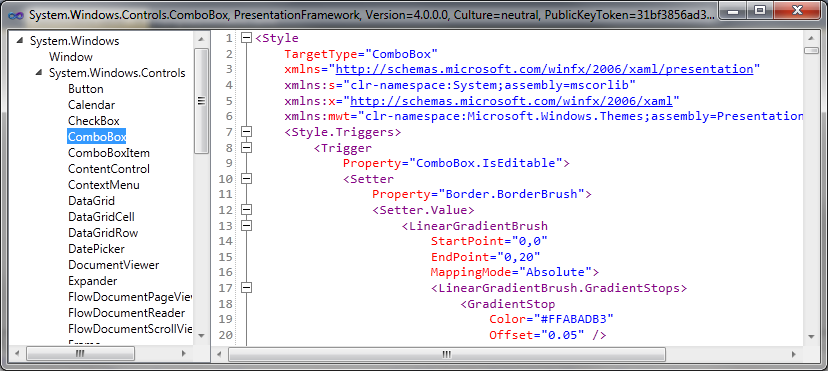The image size is (828, 371).
Task: Click the code editor scroll-up arrow
Action: (x=811, y=40)
